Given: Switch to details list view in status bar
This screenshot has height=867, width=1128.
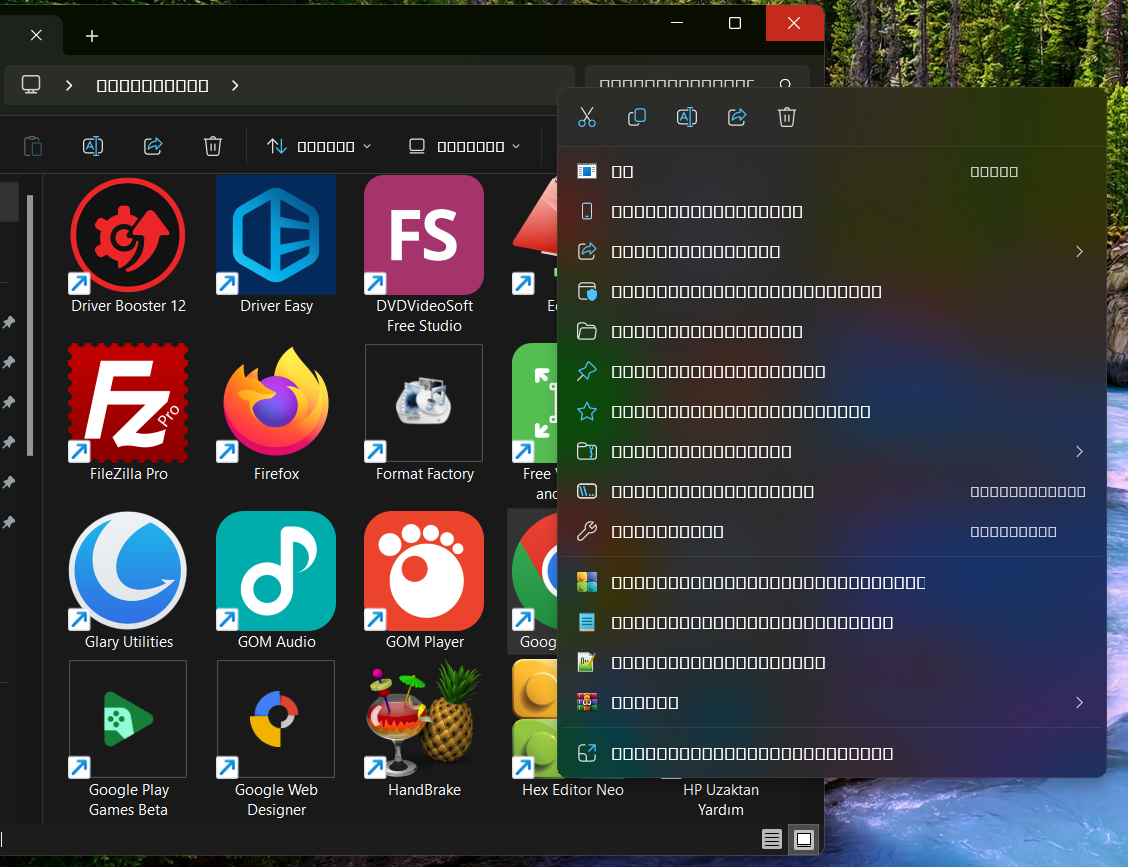Looking at the screenshot, I should (772, 839).
